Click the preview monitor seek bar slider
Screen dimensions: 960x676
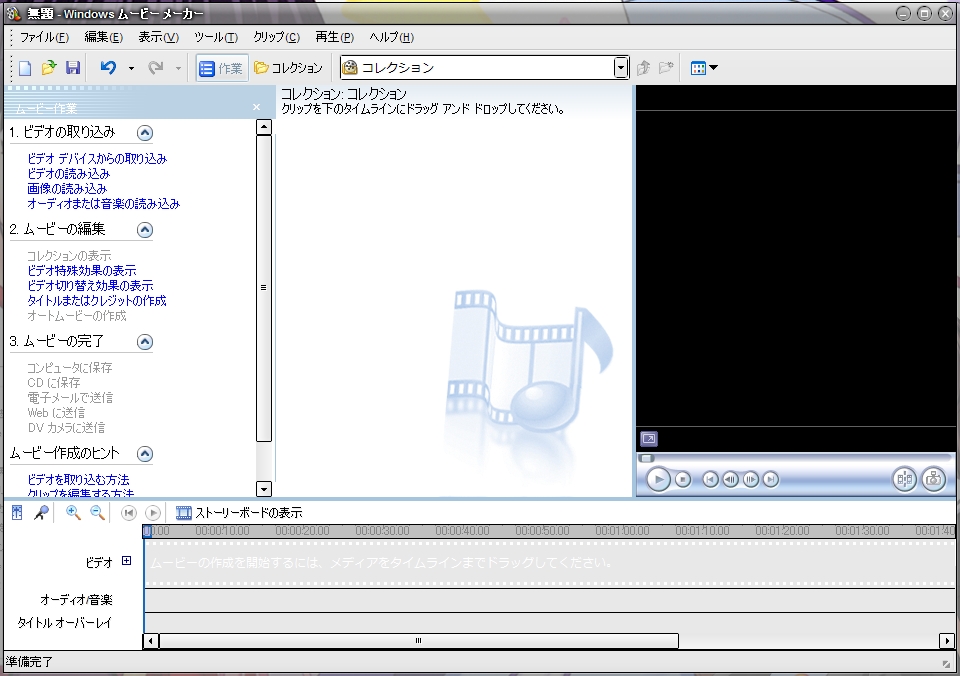pyautogui.click(x=647, y=458)
